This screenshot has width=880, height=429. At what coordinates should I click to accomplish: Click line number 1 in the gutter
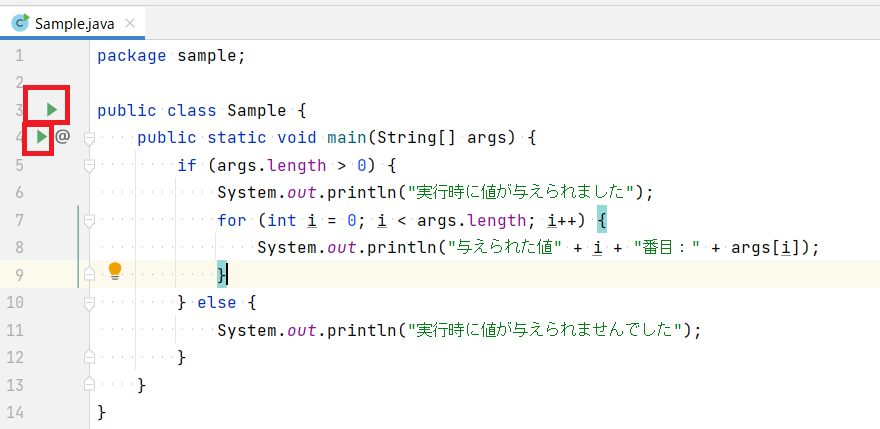pos(20,55)
